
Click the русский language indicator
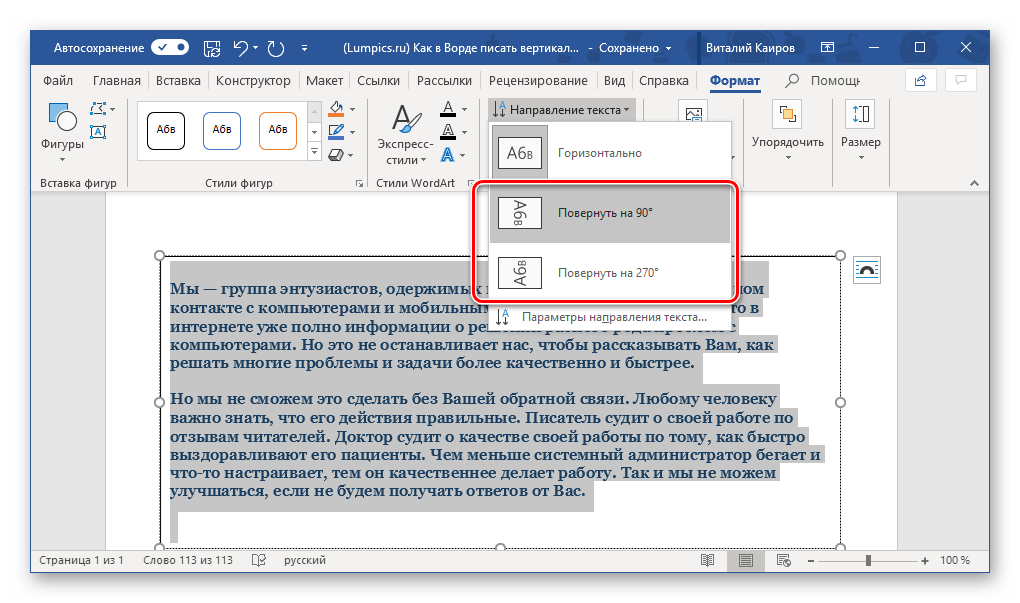click(304, 560)
